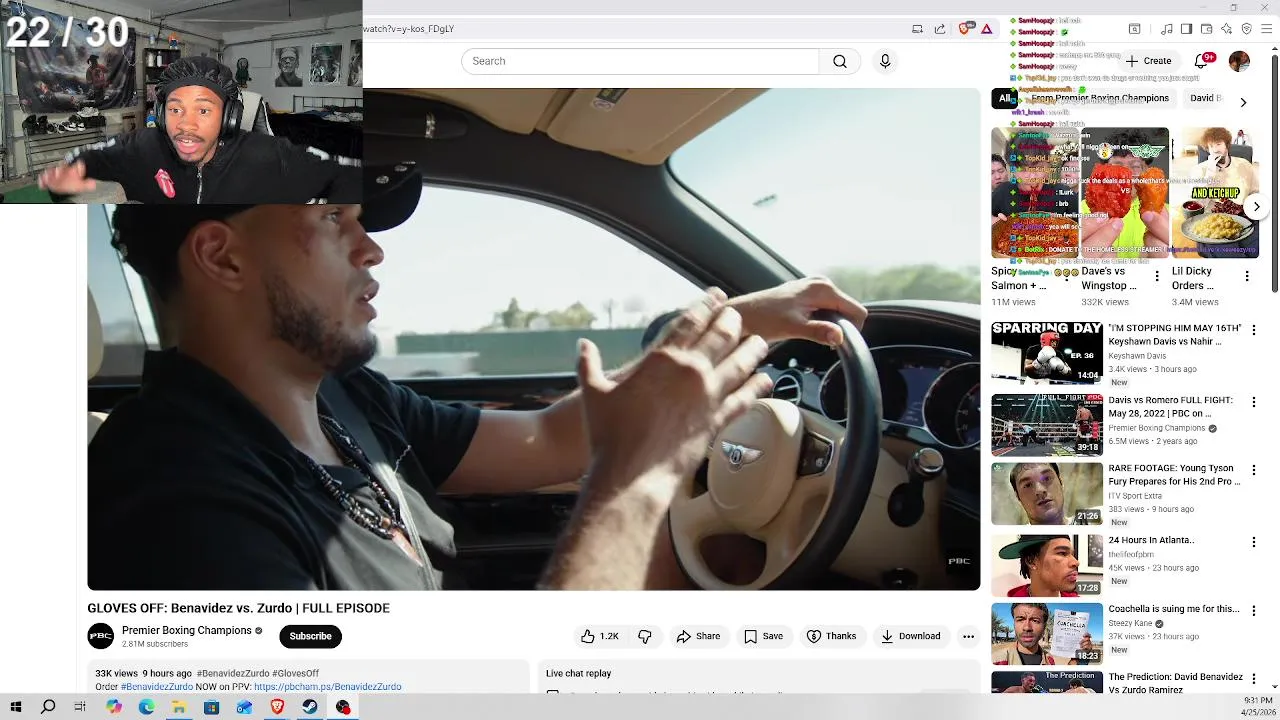The image size is (1280, 720).
Task: Dislike the video
Action: [x=645, y=636]
